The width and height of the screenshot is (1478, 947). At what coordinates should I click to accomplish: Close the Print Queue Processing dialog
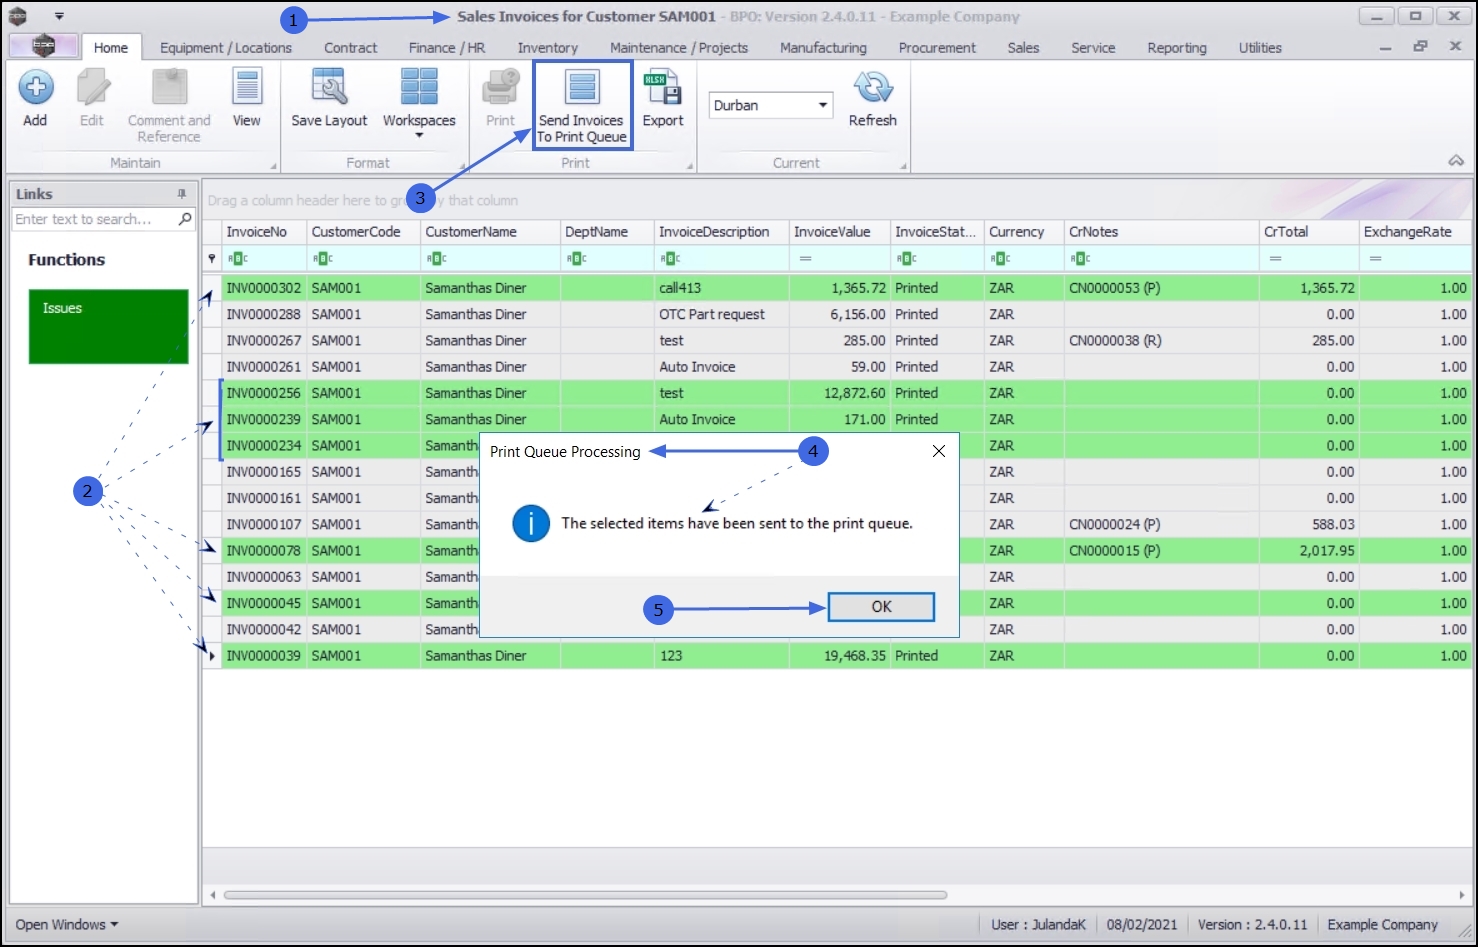point(938,452)
